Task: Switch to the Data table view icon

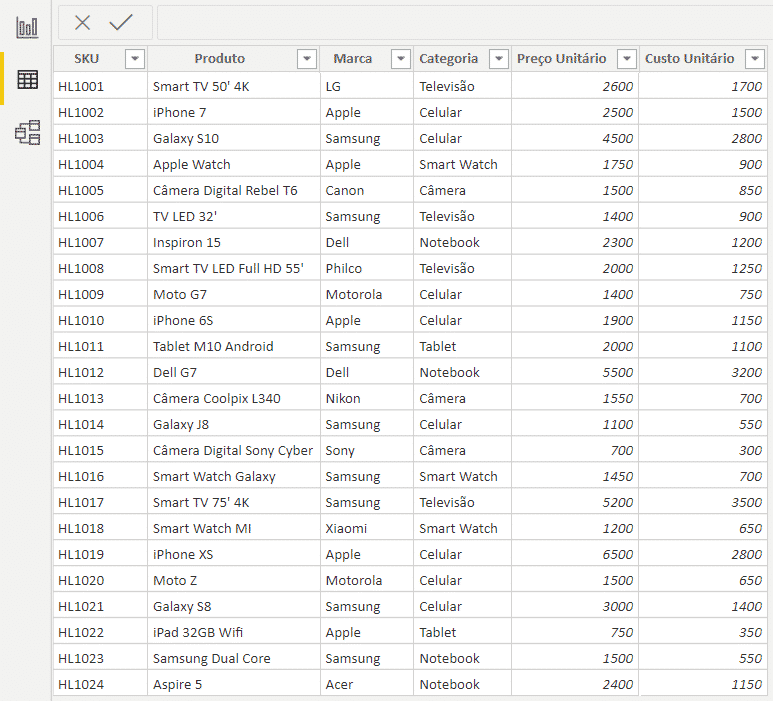Action: 27,79
